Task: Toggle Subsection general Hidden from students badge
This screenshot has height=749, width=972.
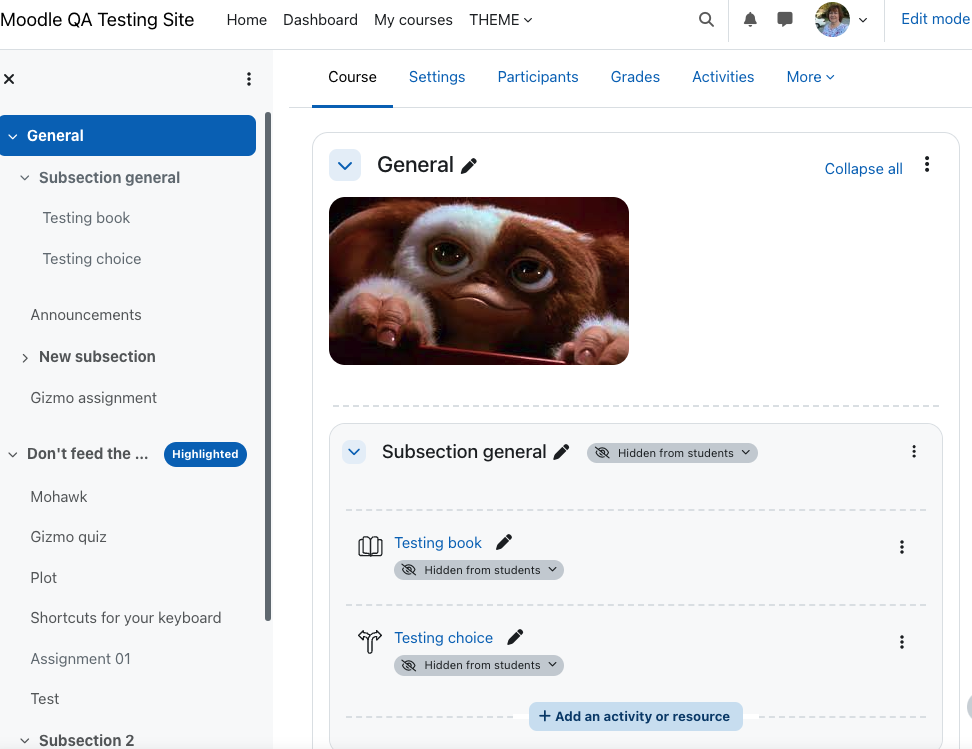Action: [672, 453]
